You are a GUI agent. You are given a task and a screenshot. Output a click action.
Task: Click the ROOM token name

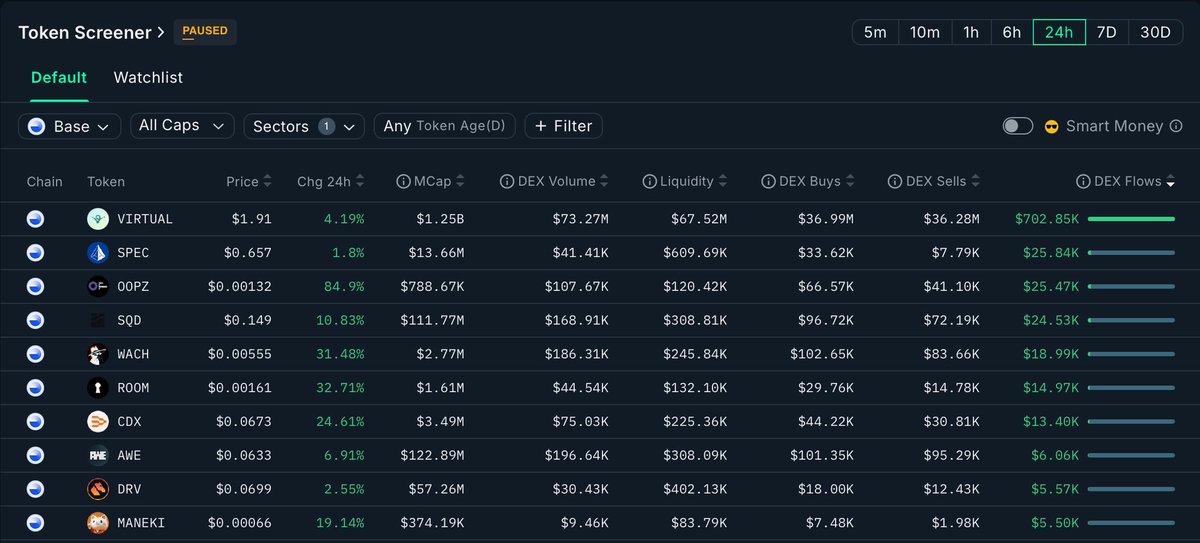[133, 388]
